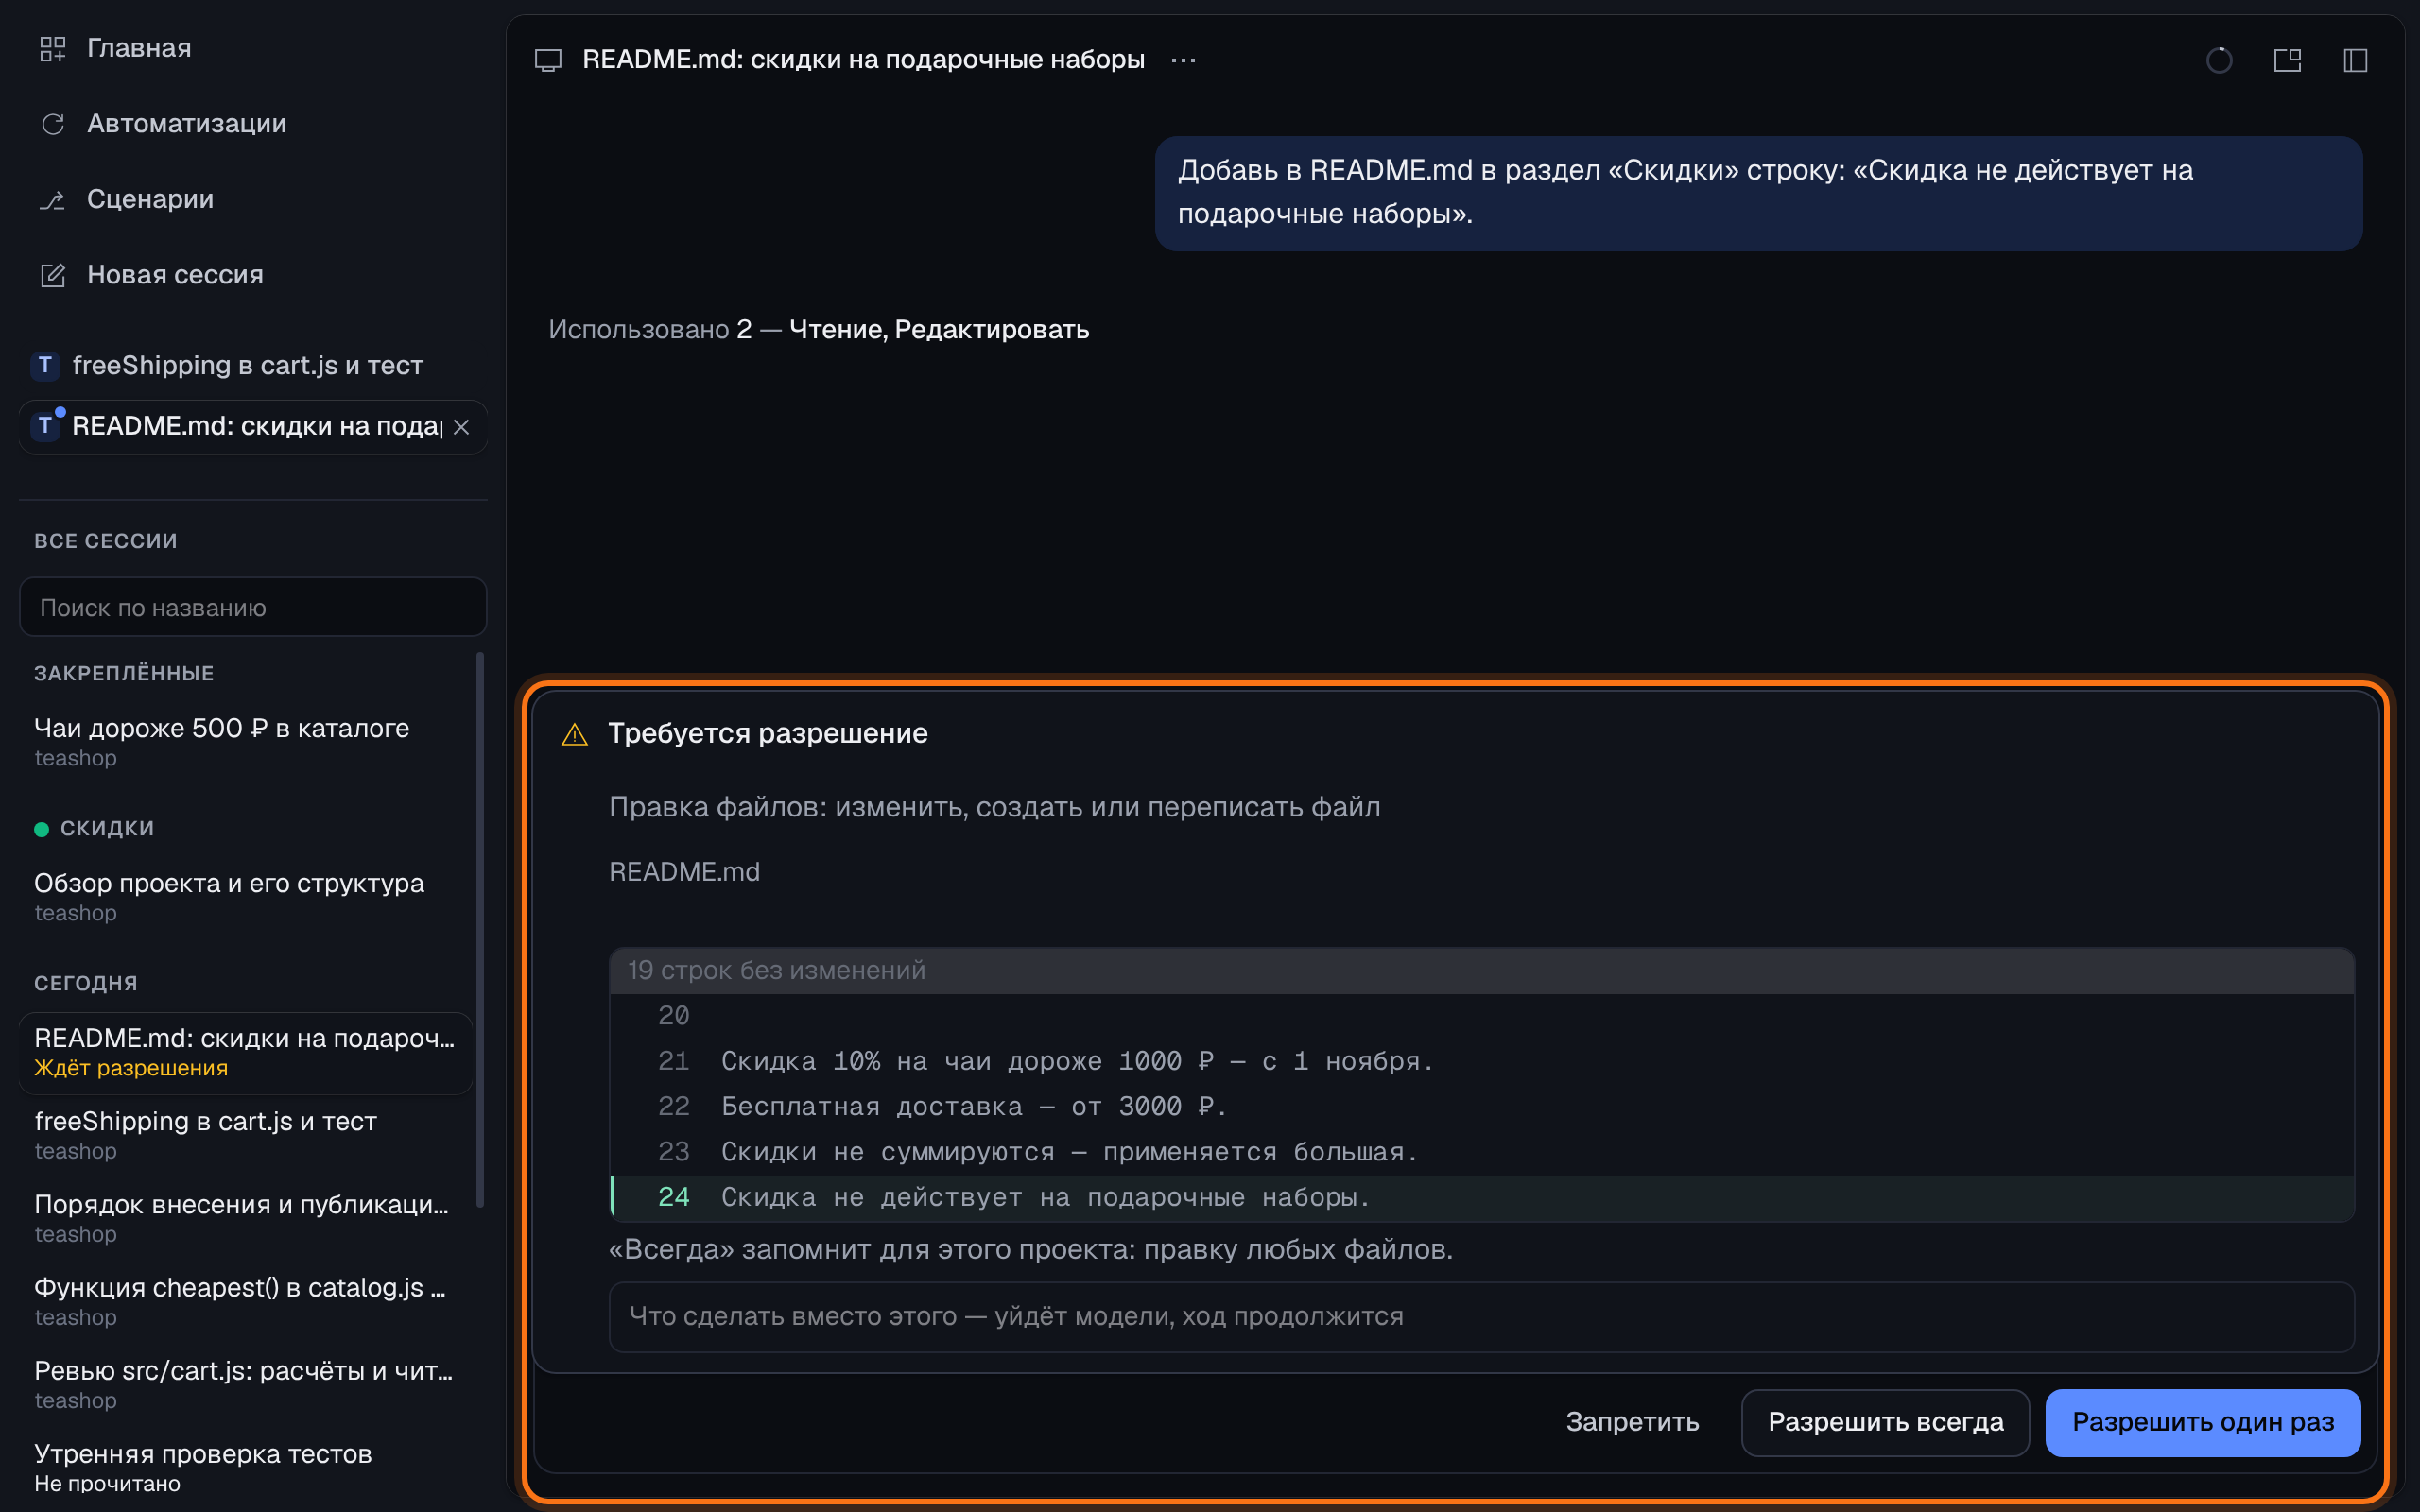This screenshot has width=2420, height=1512.
Task: Click session title in the header bar
Action: click(863, 60)
